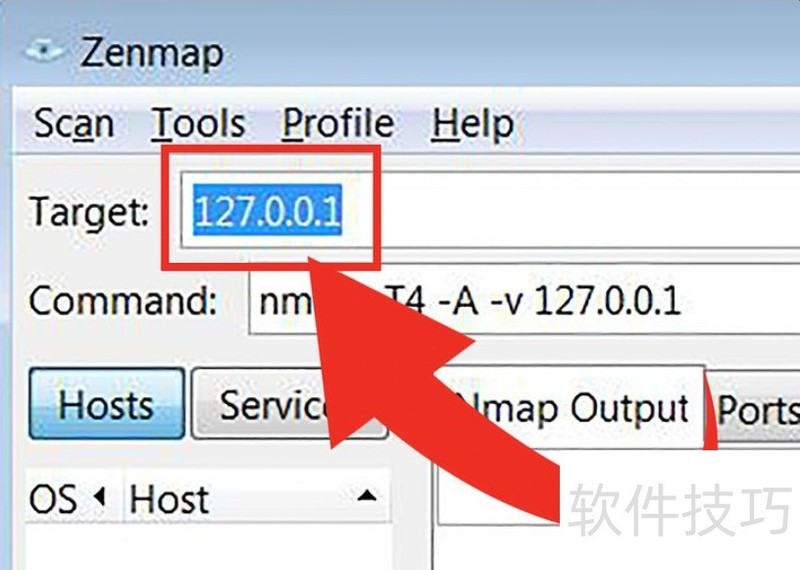The width and height of the screenshot is (800, 570).
Task: Open the Scan menu
Action: (x=73, y=123)
